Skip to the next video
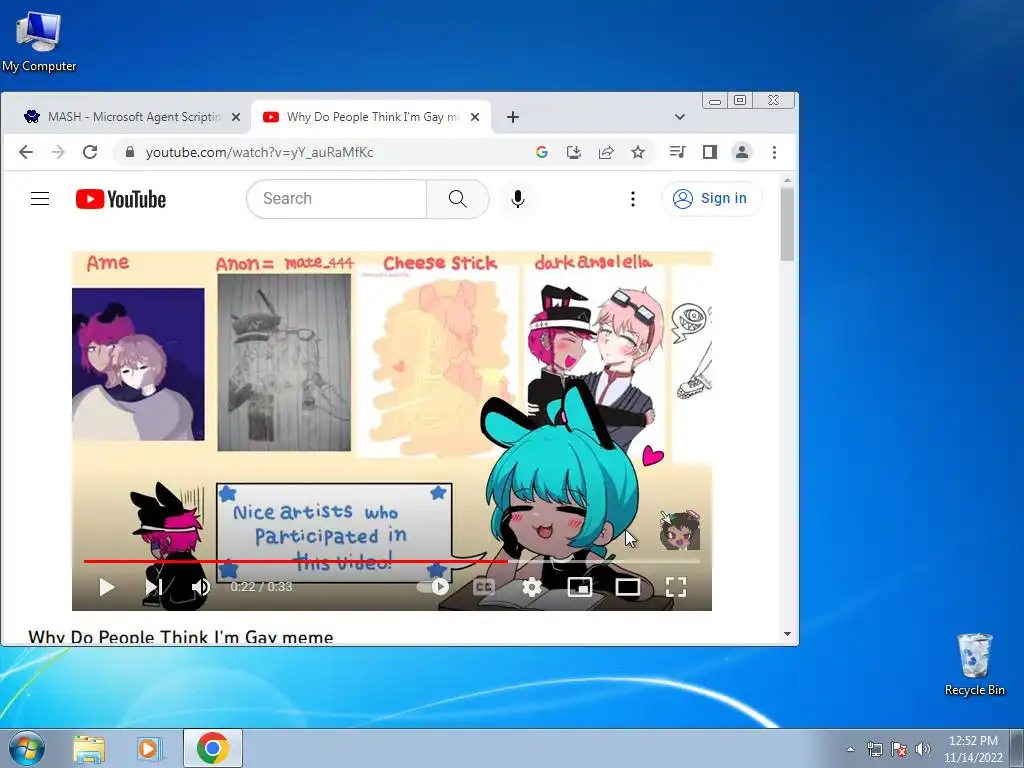The height and width of the screenshot is (768, 1024). pyautogui.click(x=154, y=587)
